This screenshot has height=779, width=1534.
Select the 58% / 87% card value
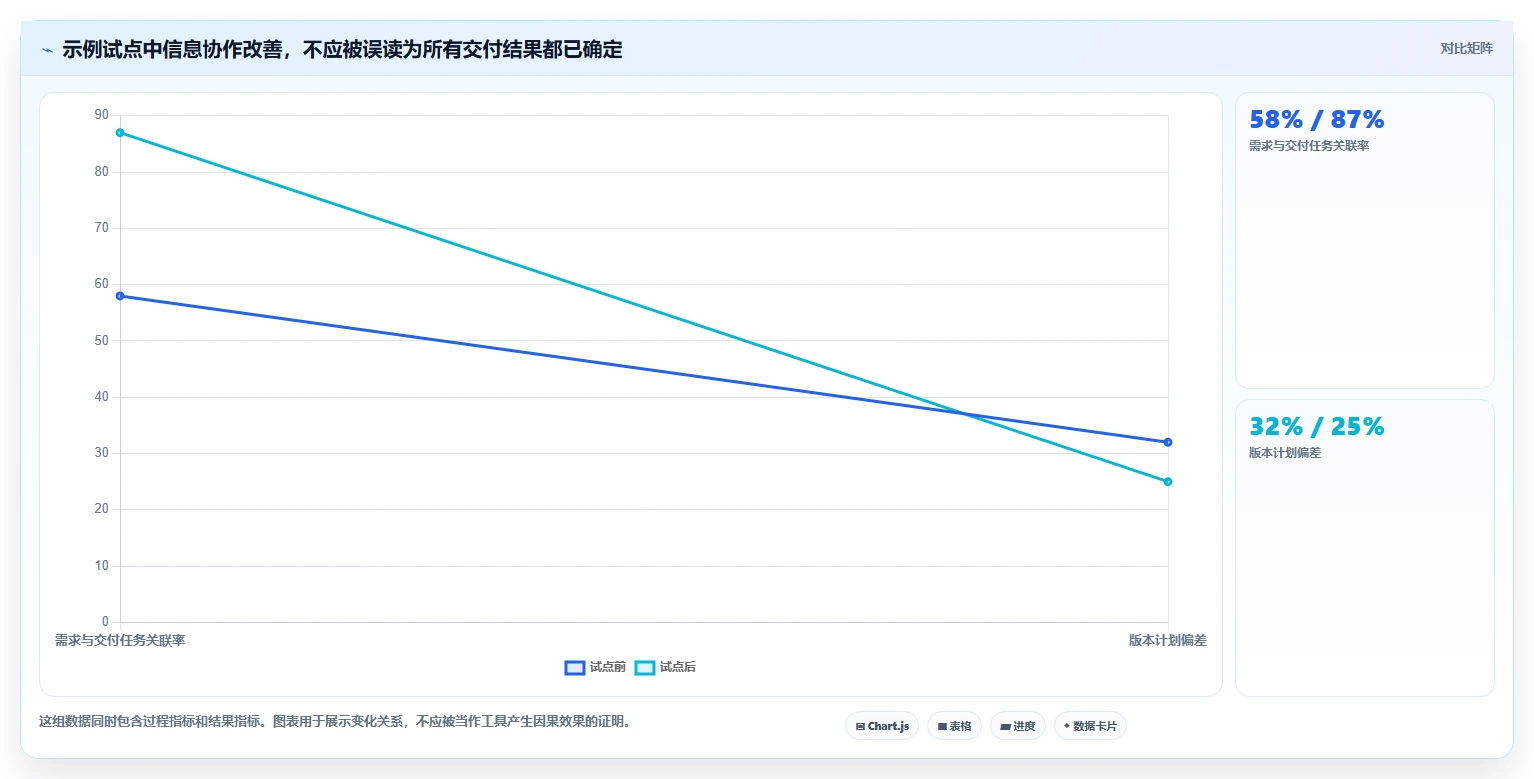click(1316, 120)
